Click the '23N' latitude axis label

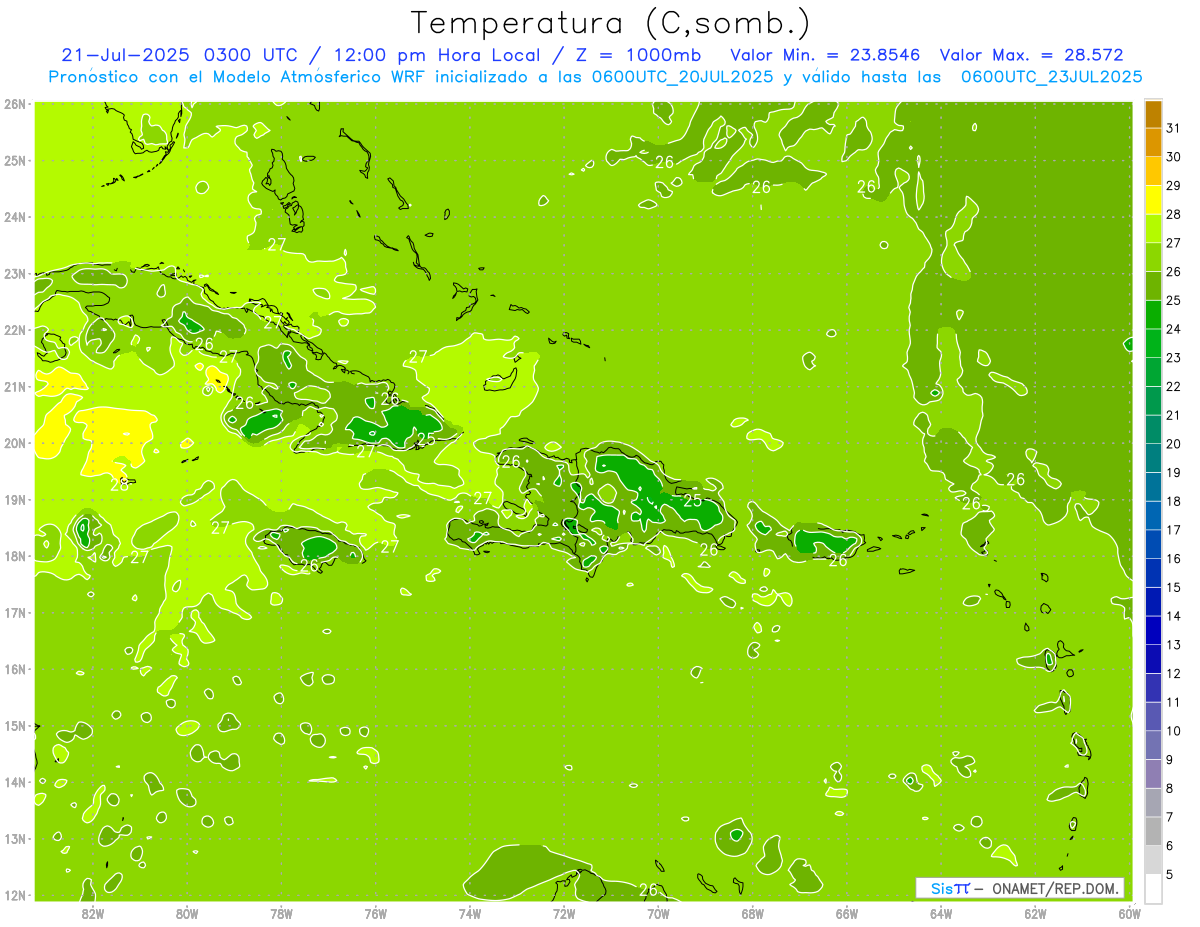pyautogui.click(x=15, y=273)
